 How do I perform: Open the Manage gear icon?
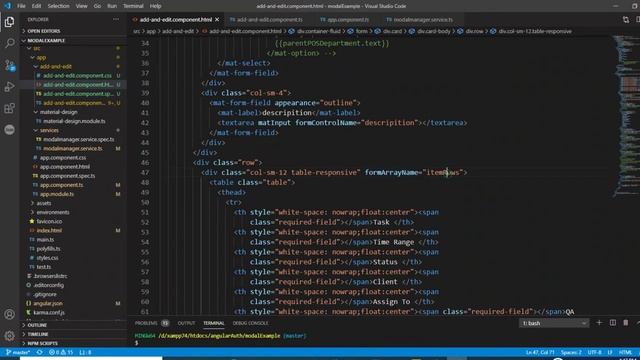[x=9, y=336]
